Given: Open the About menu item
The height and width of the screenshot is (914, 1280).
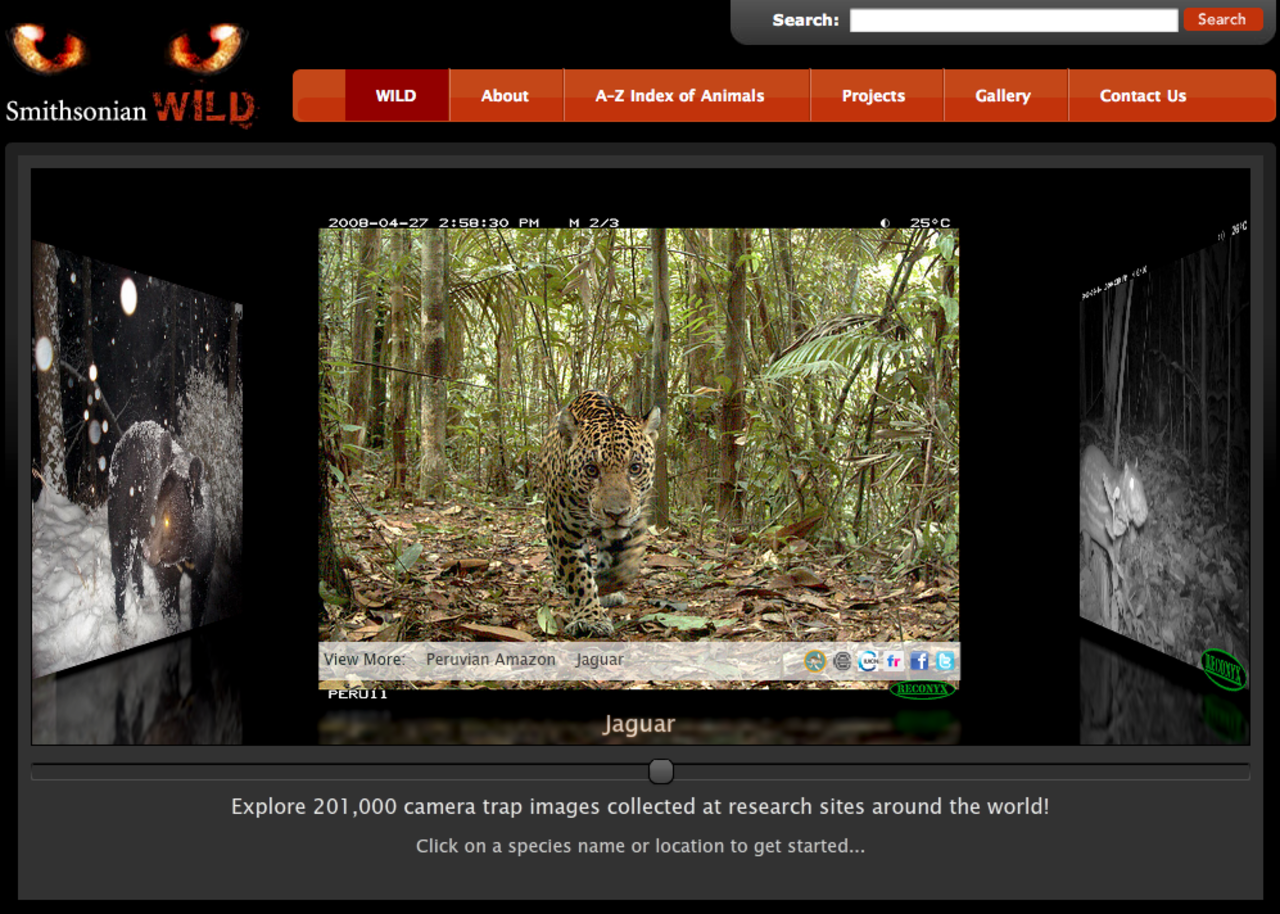Looking at the screenshot, I should click(505, 96).
